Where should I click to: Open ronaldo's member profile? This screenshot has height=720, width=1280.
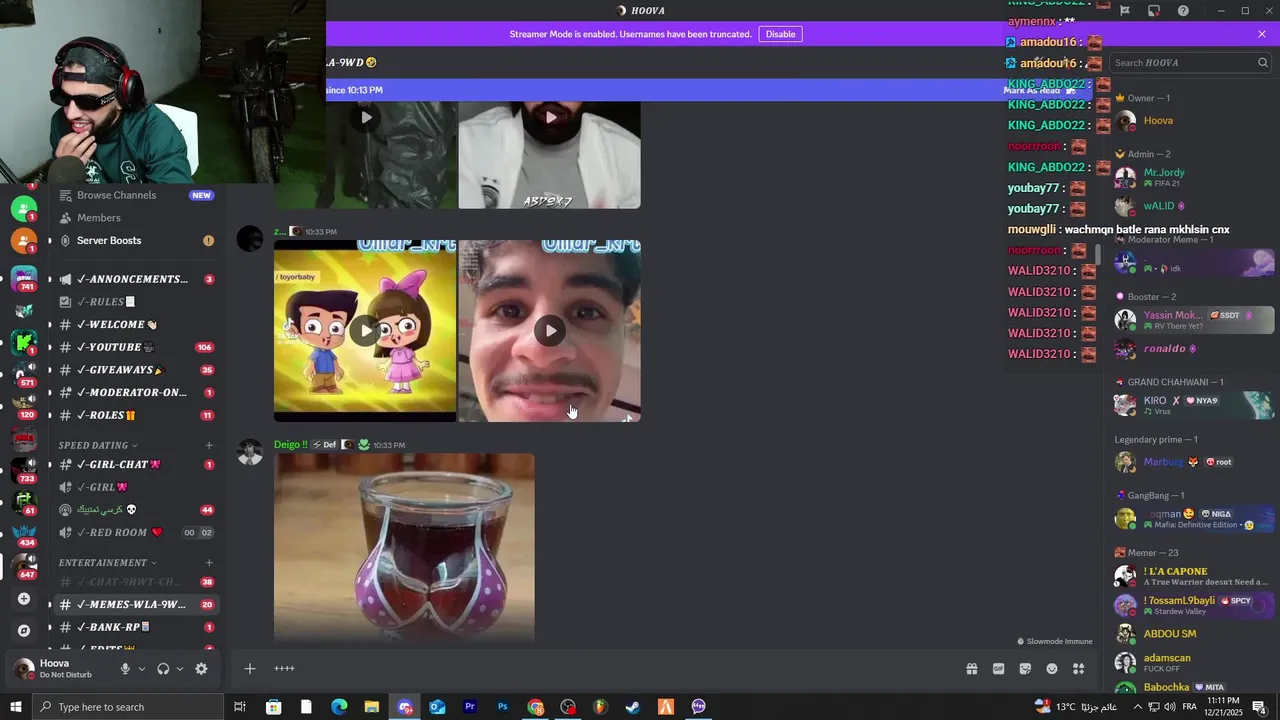pyautogui.click(x=1194, y=349)
